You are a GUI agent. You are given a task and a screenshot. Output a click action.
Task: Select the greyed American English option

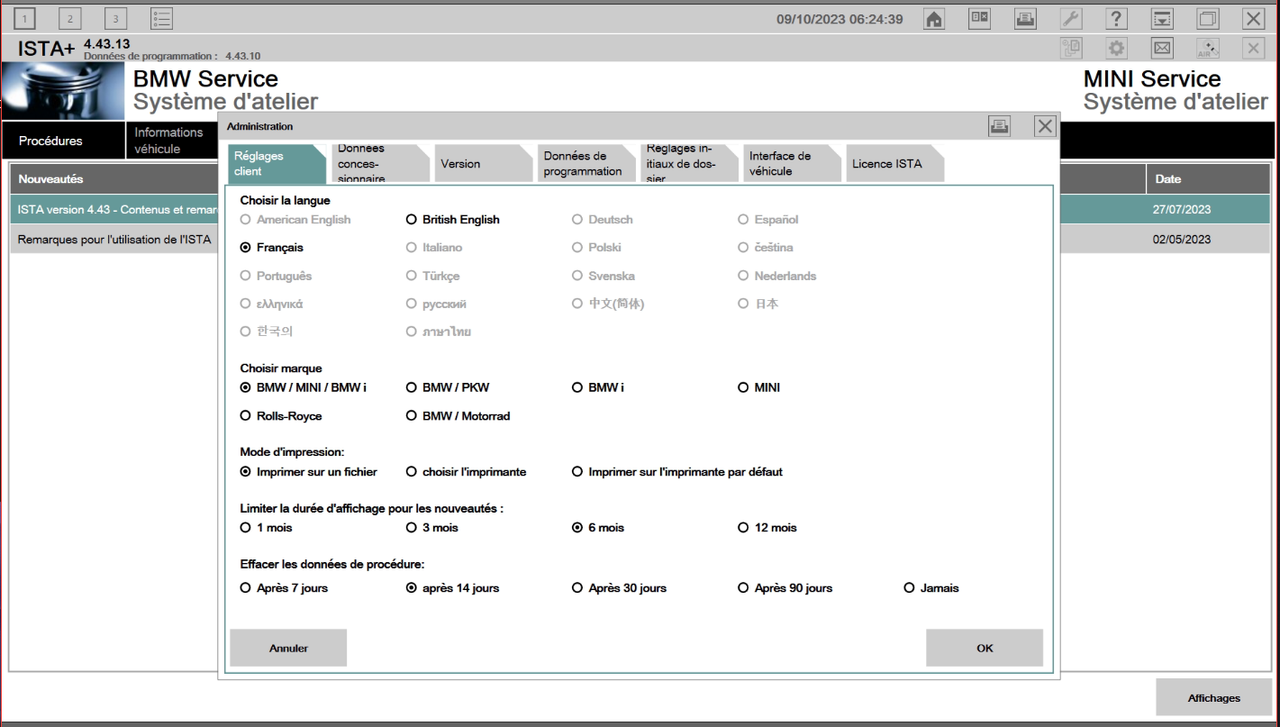click(x=296, y=219)
